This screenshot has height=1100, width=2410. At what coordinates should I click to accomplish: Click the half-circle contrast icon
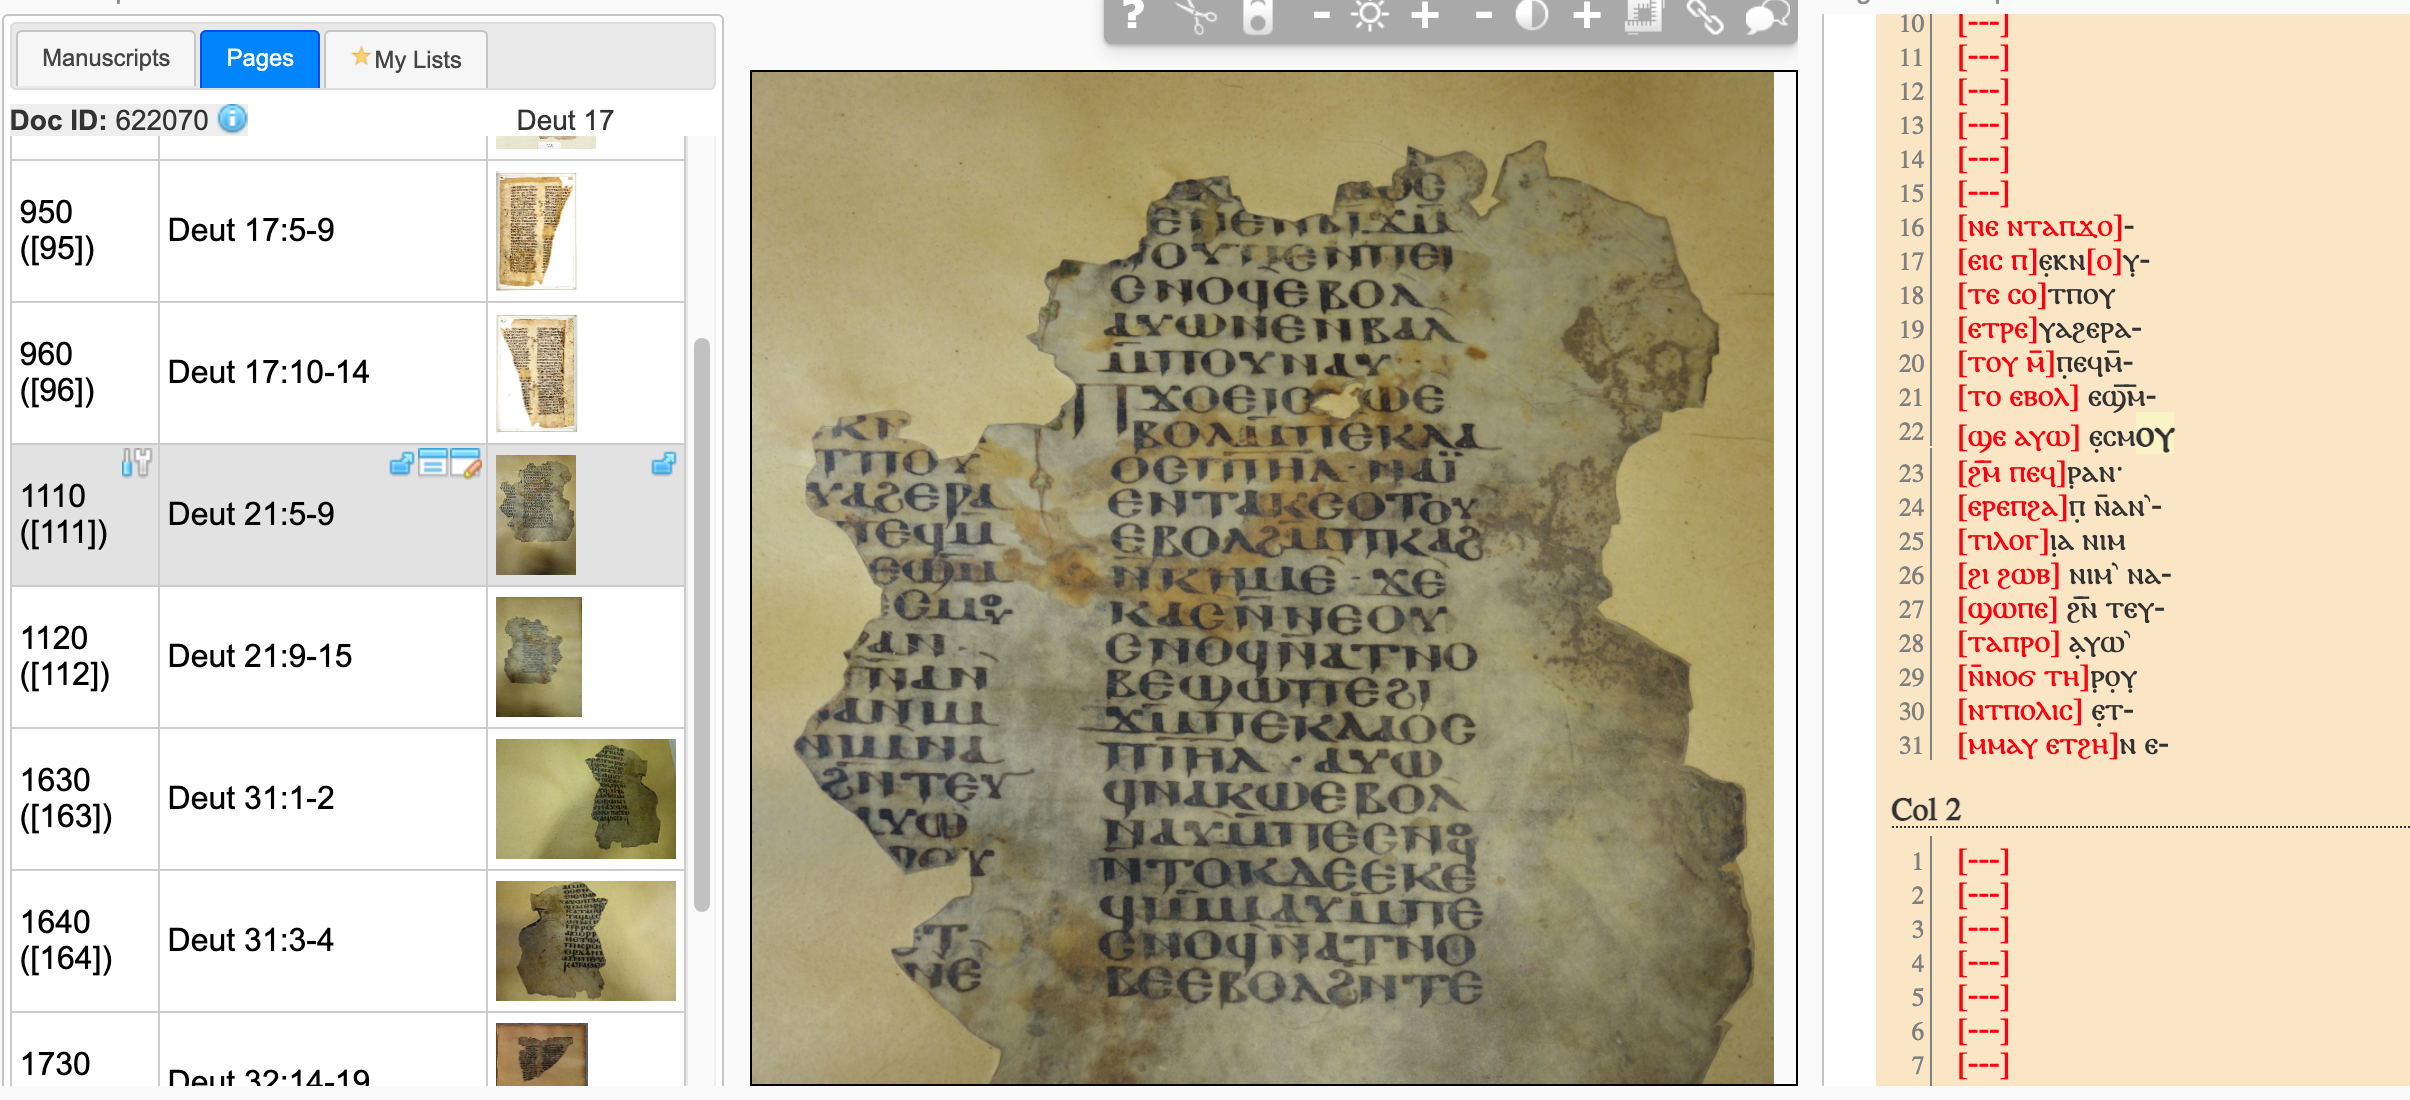(x=1531, y=16)
